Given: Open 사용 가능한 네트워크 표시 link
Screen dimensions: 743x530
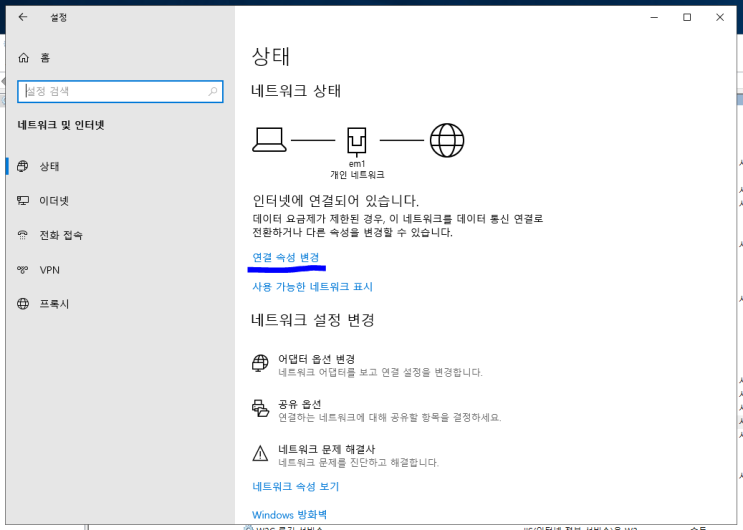Looking at the screenshot, I should (x=312, y=287).
